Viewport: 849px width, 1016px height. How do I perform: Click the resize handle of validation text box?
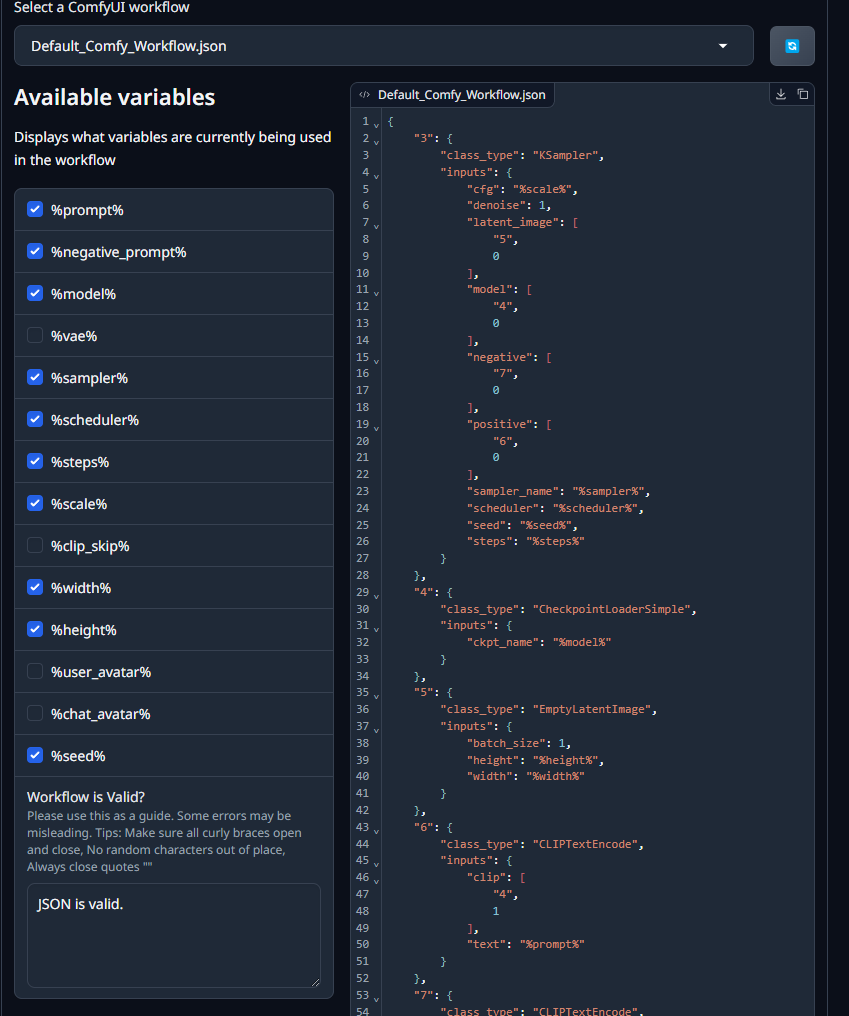tap(316, 982)
